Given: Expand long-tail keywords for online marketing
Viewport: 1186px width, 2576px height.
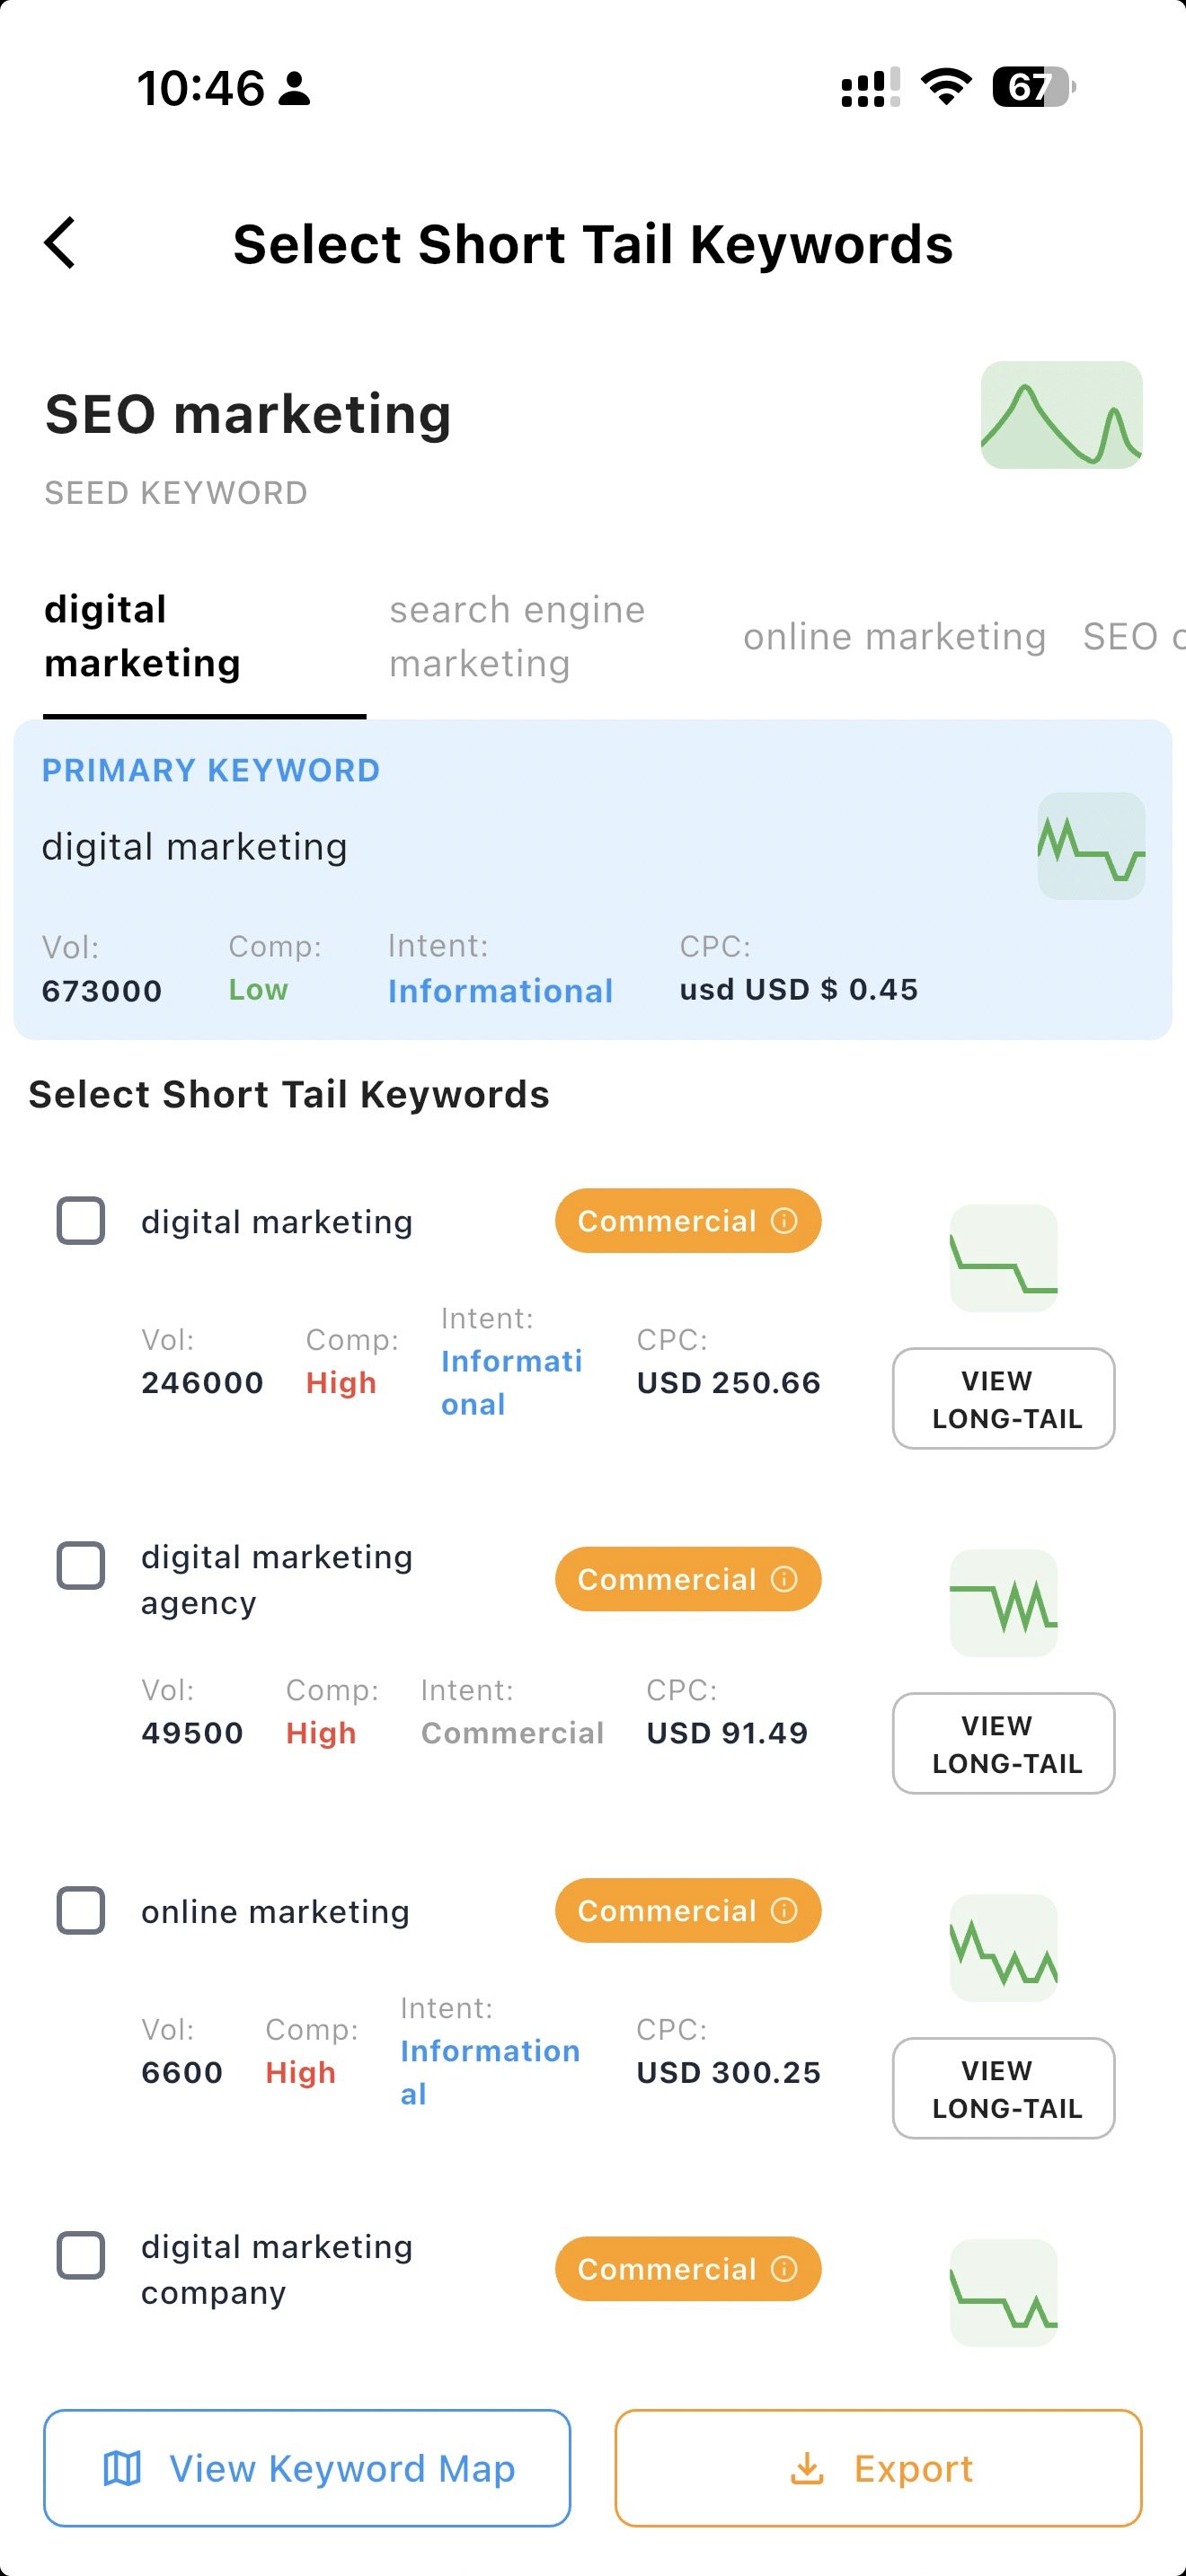Looking at the screenshot, I should click(x=1002, y=2089).
